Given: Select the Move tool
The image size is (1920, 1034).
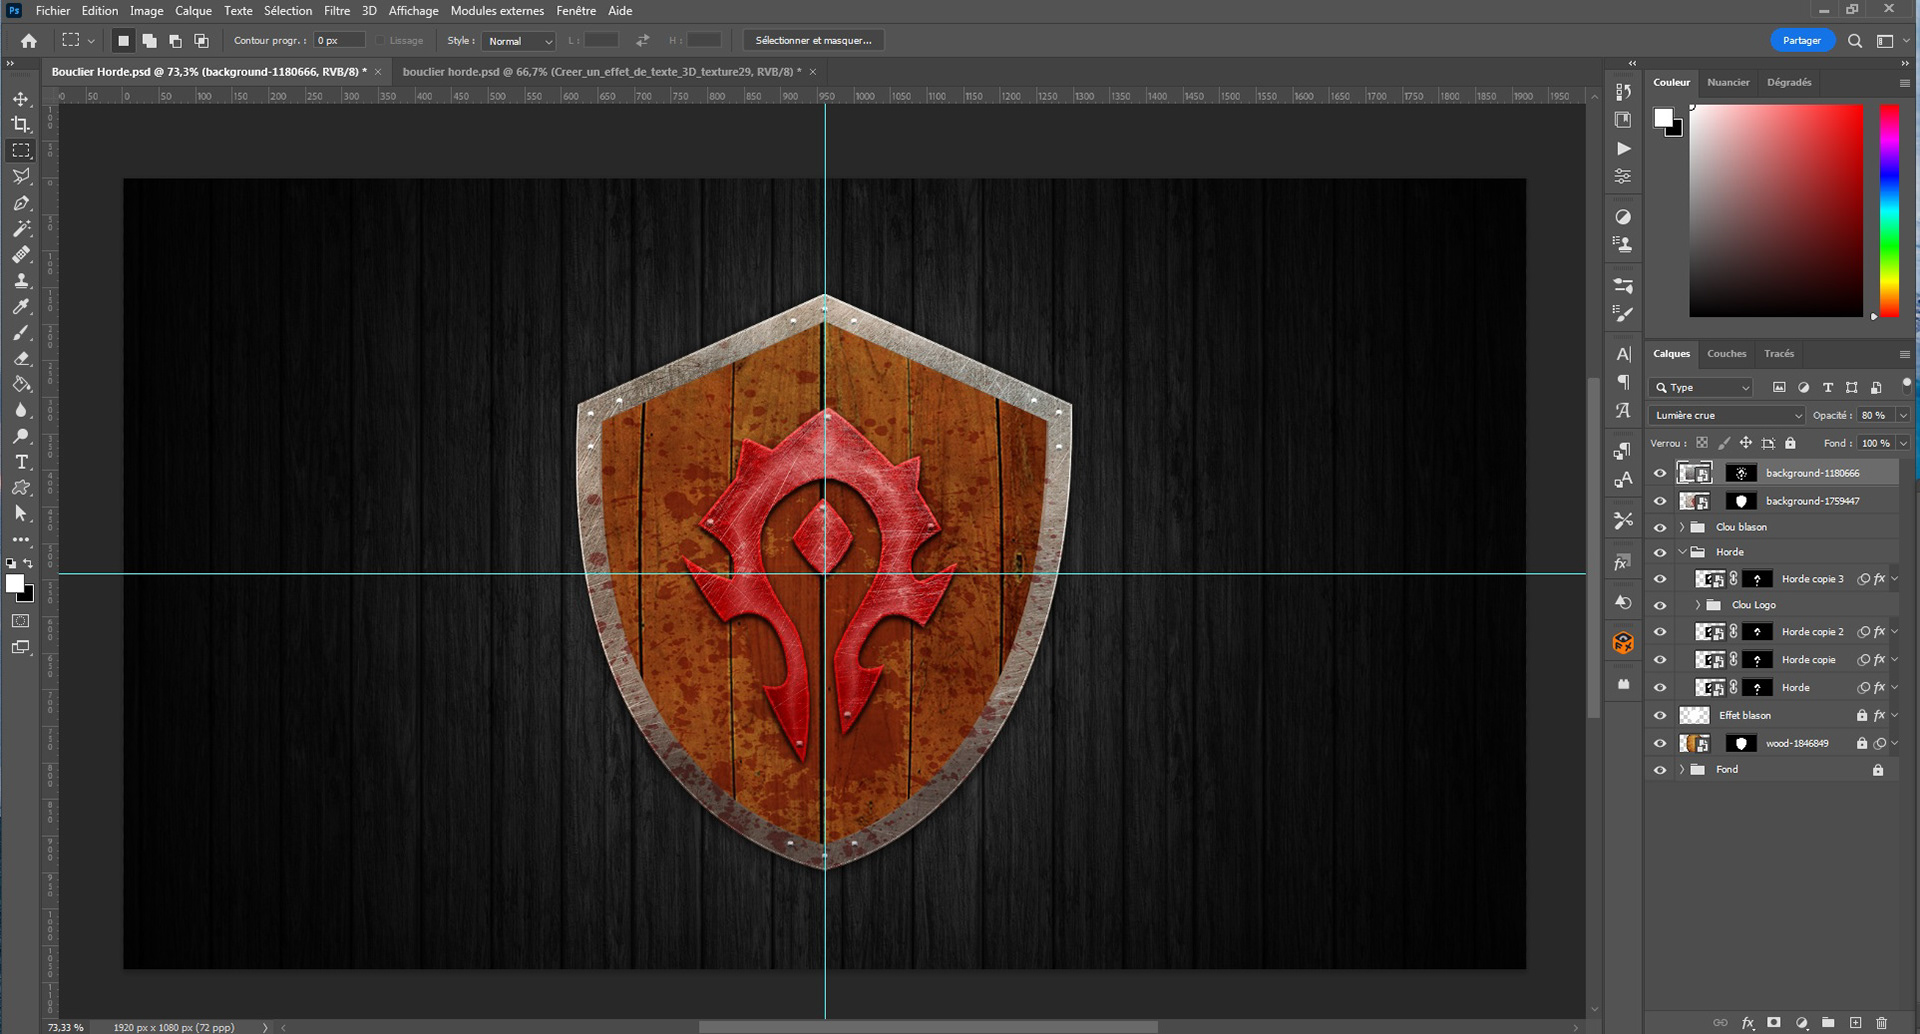Looking at the screenshot, I should (21, 99).
